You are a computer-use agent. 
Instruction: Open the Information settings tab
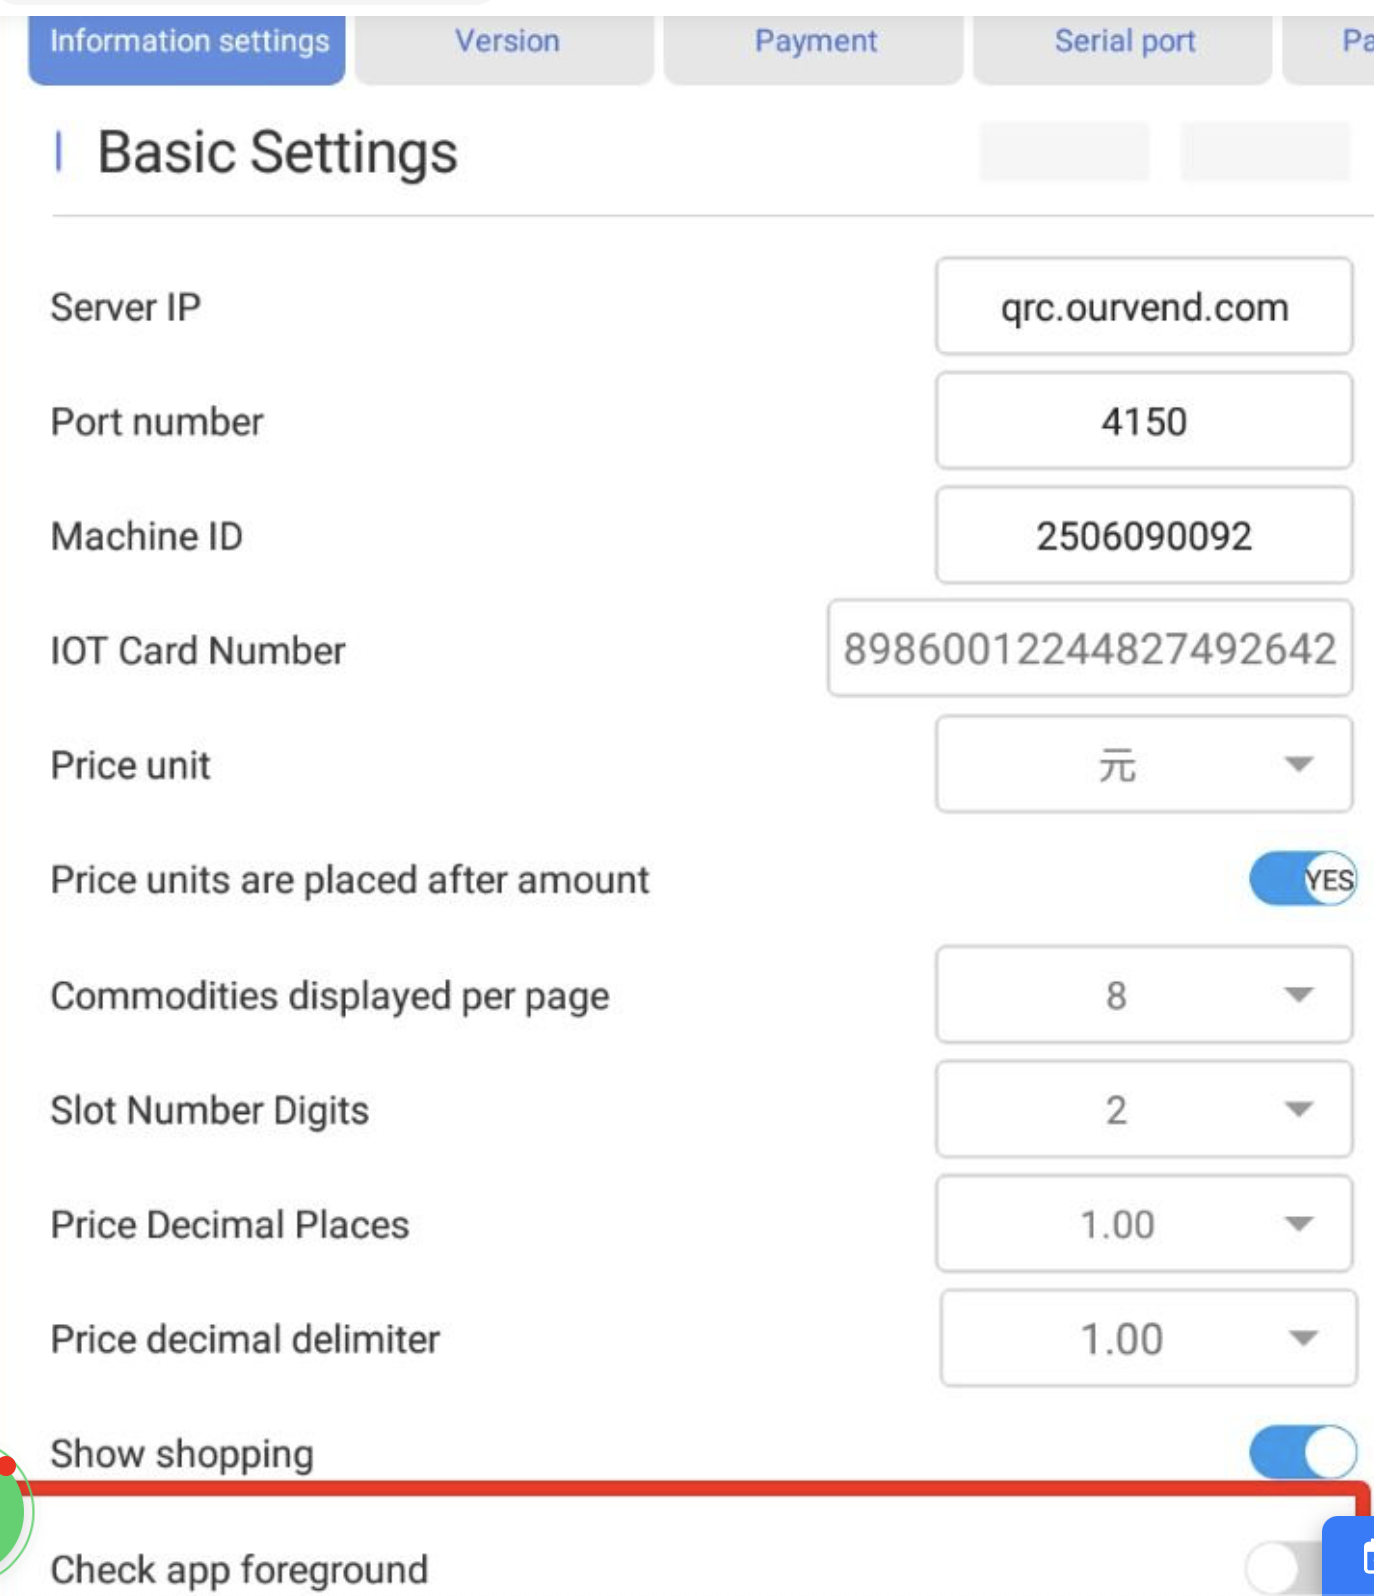click(187, 44)
